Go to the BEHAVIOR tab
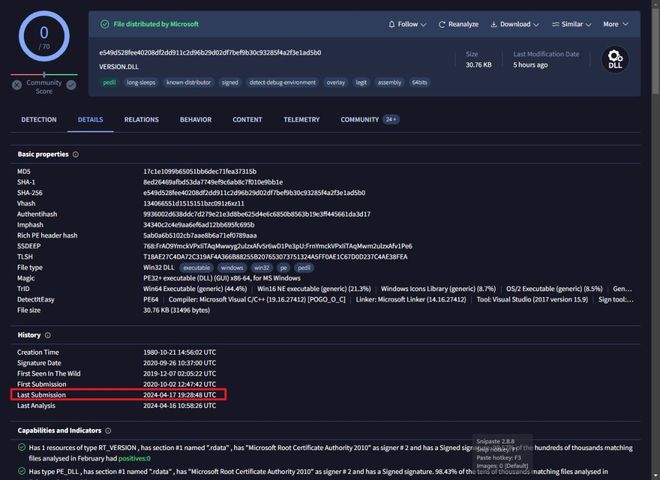The height and width of the screenshot is (480, 660). pos(196,120)
